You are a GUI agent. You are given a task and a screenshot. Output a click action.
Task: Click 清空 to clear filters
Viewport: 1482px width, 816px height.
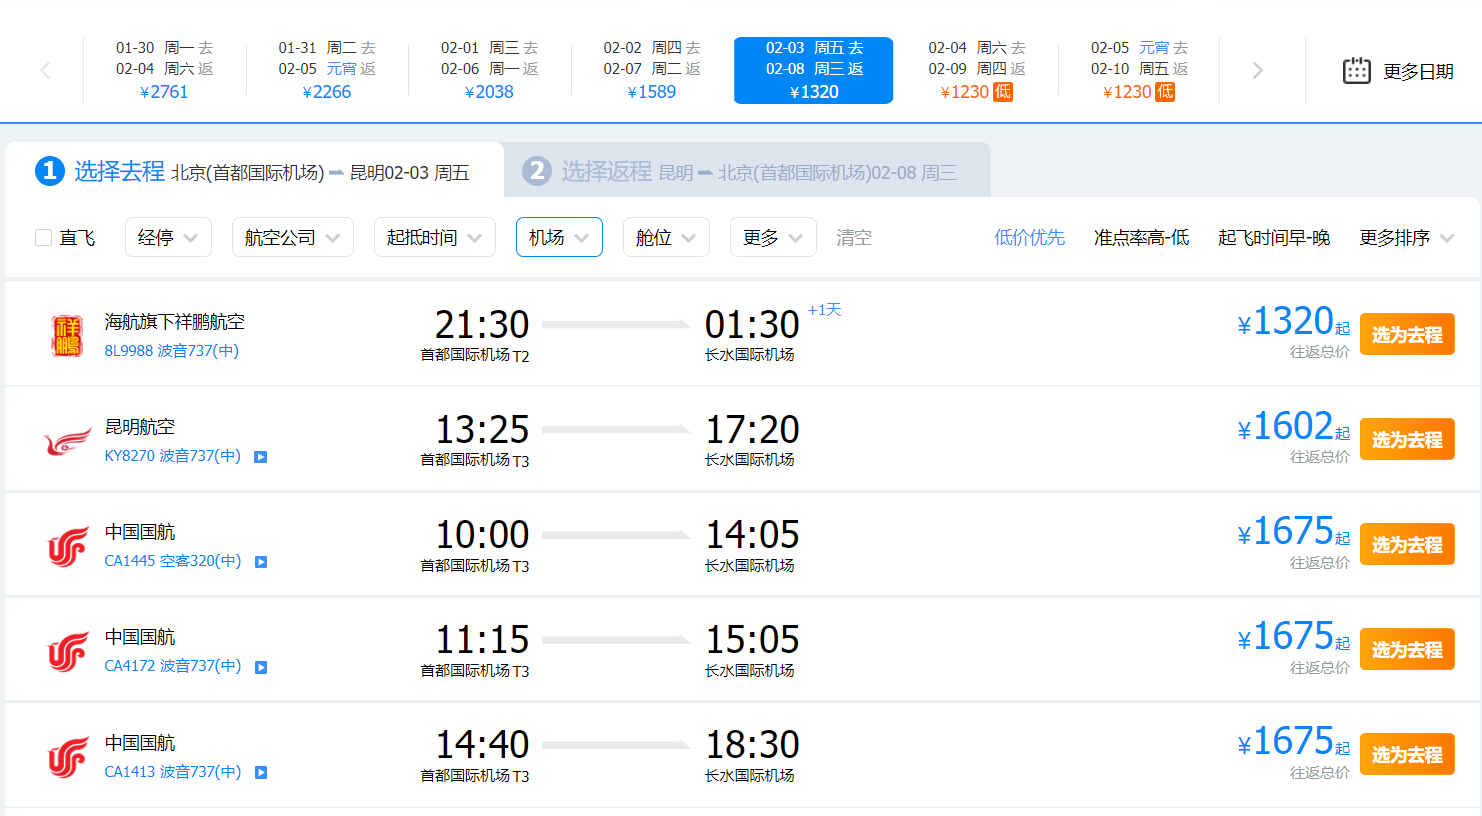pos(854,238)
